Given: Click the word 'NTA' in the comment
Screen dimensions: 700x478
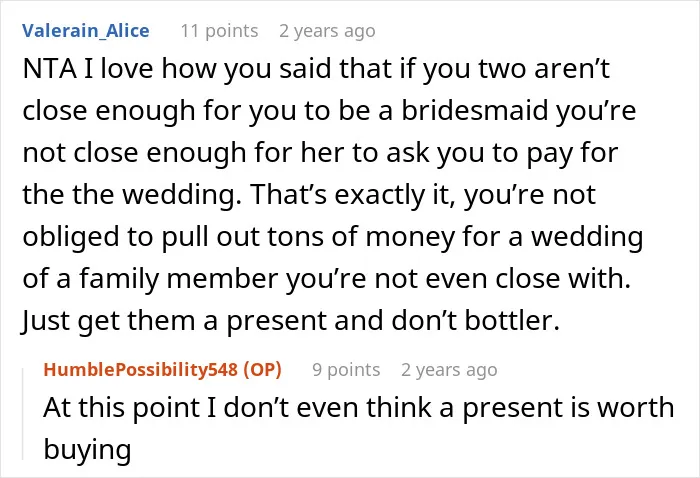Looking at the screenshot, I should click(x=50, y=69).
